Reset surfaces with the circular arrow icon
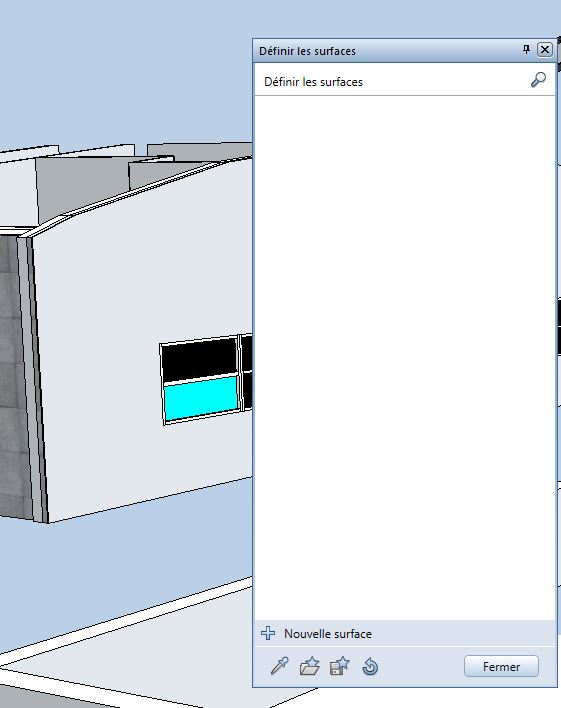This screenshot has width=561, height=708. (370, 666)
